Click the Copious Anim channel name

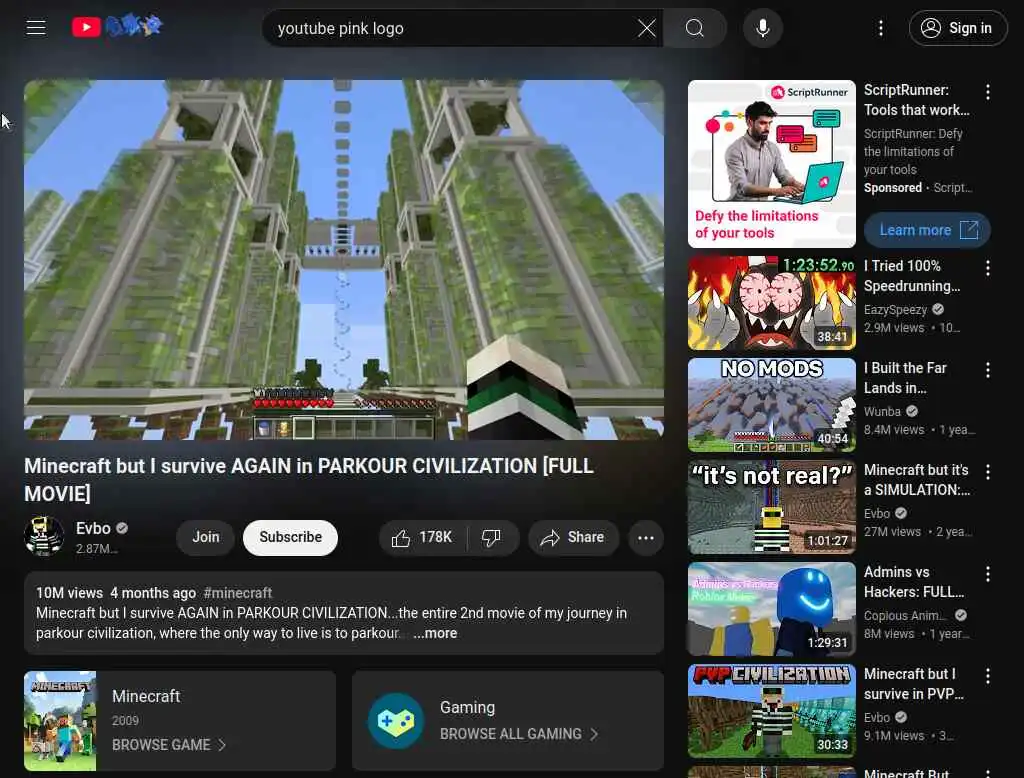pos(904,615)
